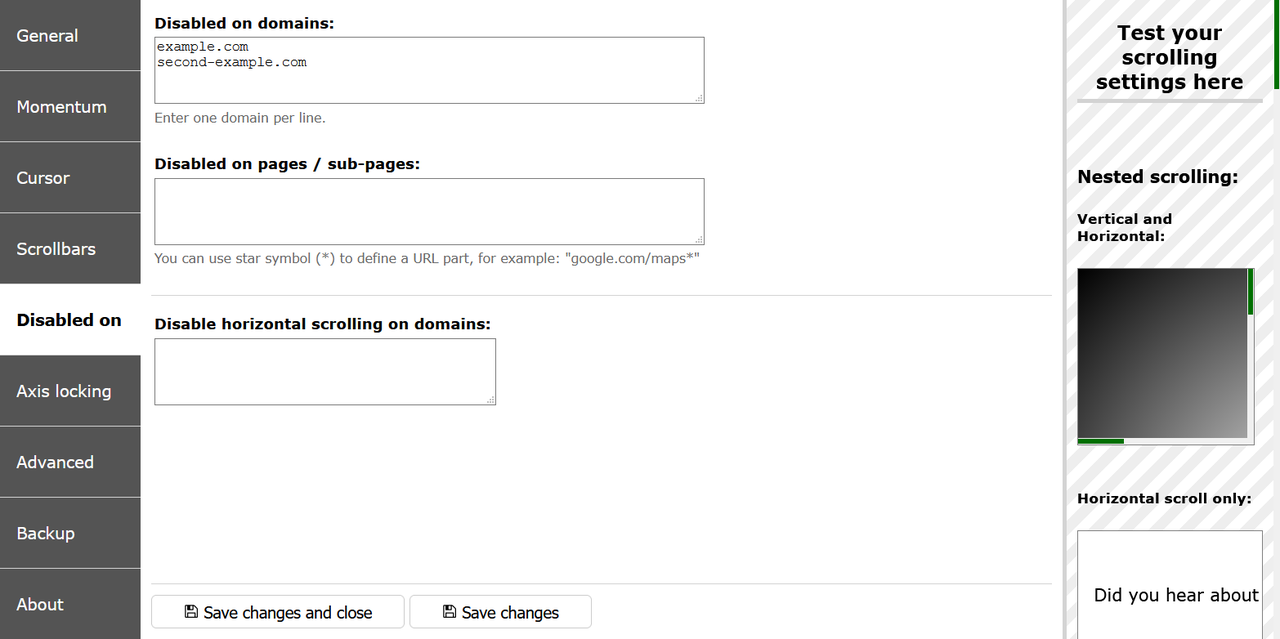Click the green horizontal scrollbar in nested test box
Viewport: 1280px width, 639px height.
pyautogui.click(x=1100, y=441)
